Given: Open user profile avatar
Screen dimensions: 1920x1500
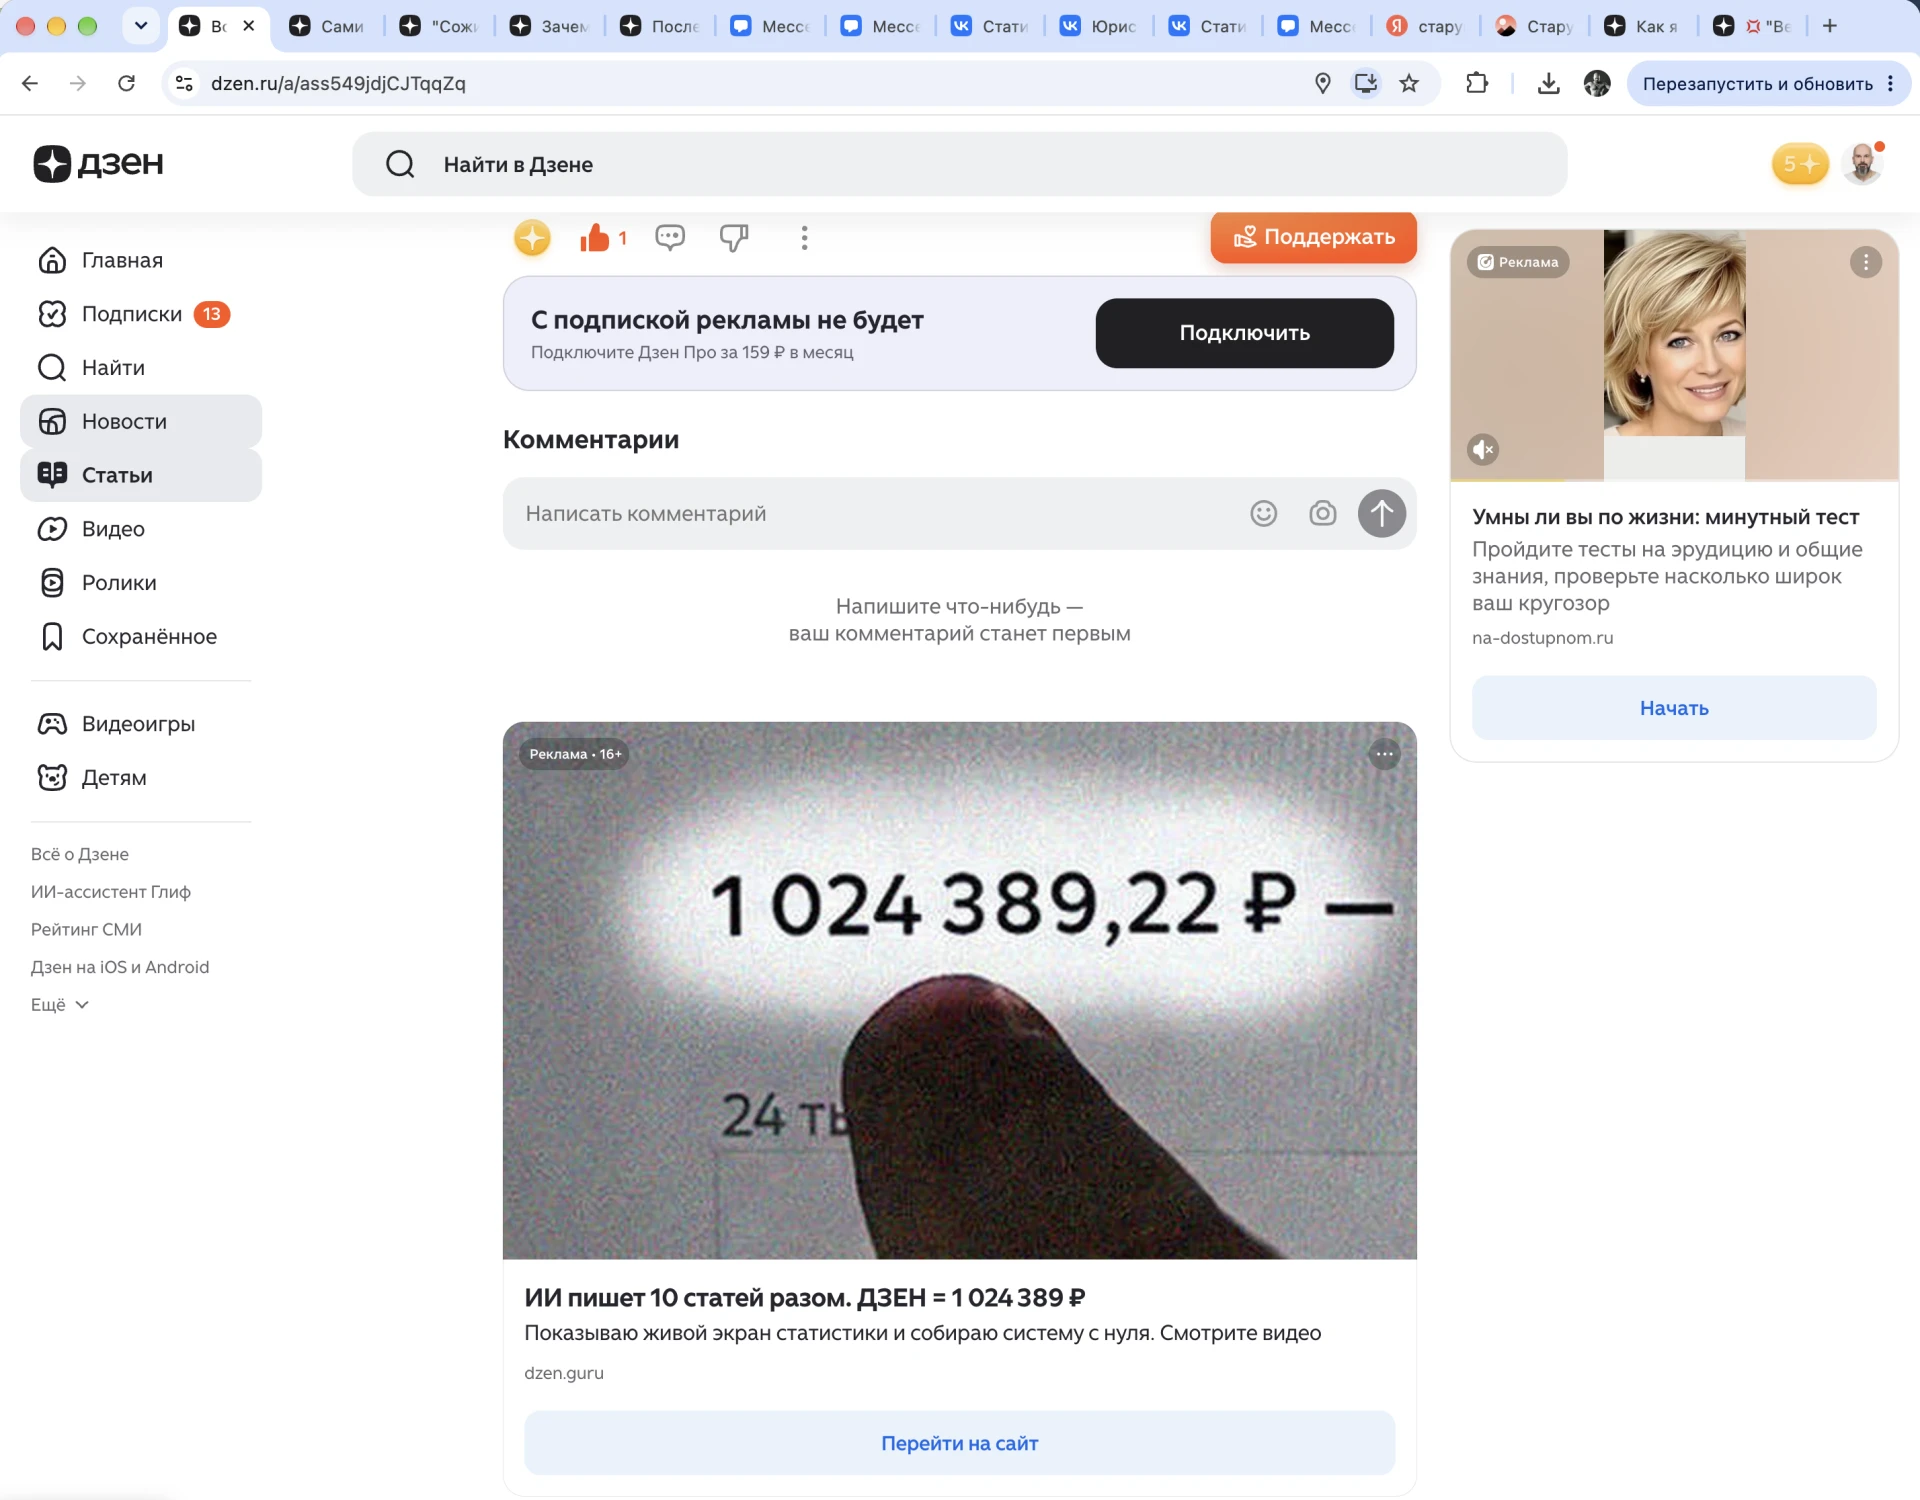Looking at the screenshot, I should click(x=1863, y=163).
